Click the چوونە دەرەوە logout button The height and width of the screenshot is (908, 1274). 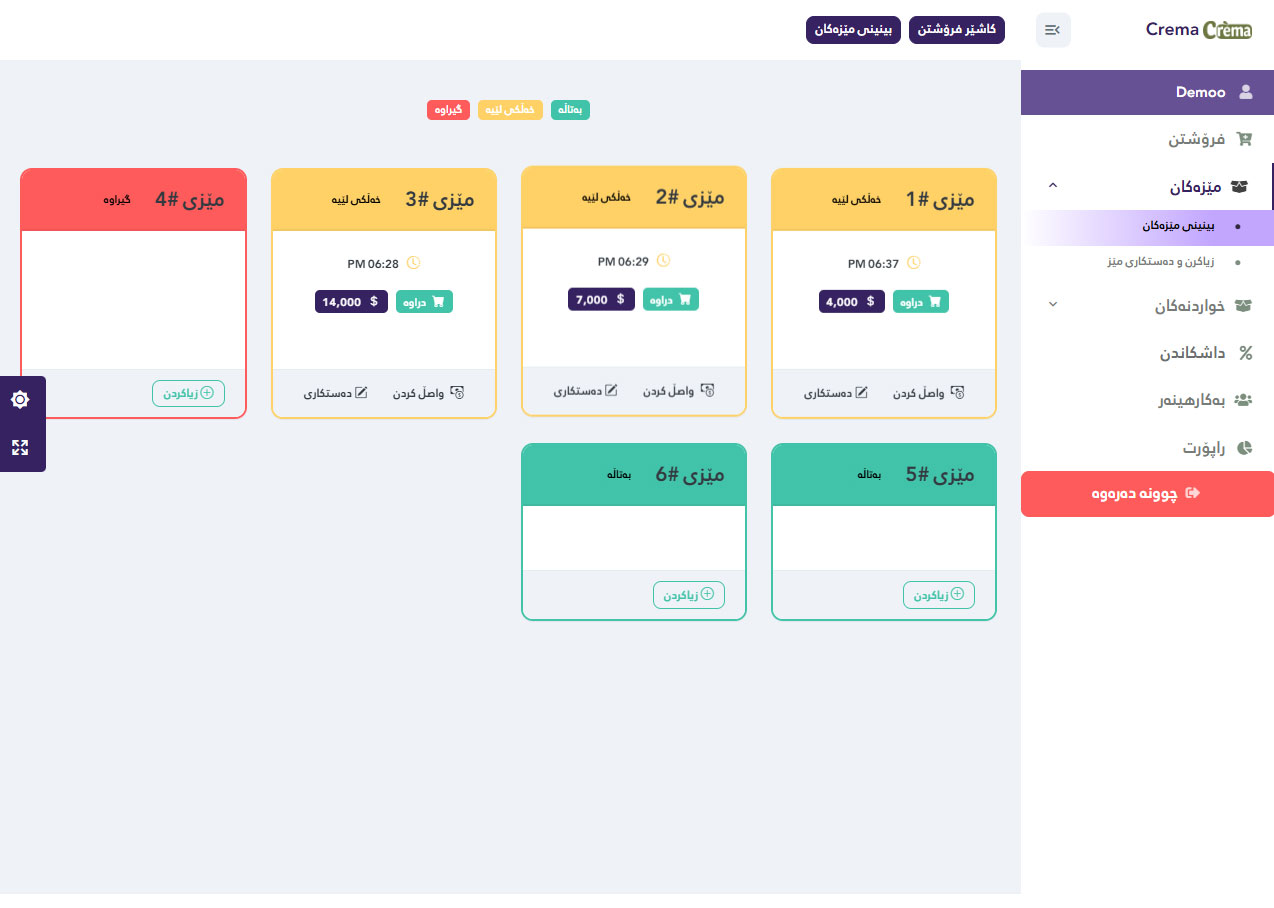click(x=1147, y=494)
